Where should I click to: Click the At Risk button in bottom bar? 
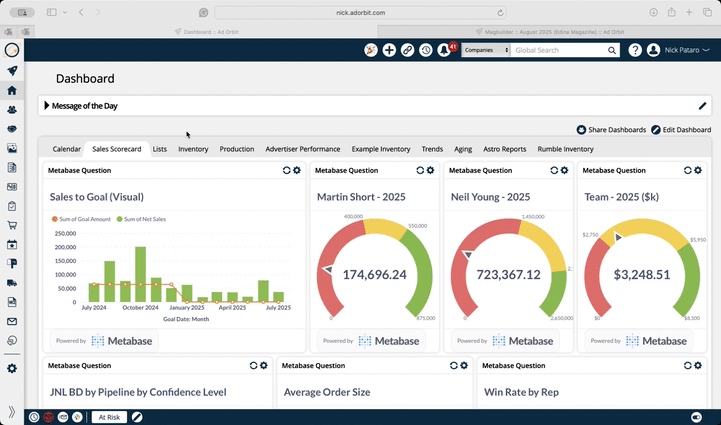(109, 417)
